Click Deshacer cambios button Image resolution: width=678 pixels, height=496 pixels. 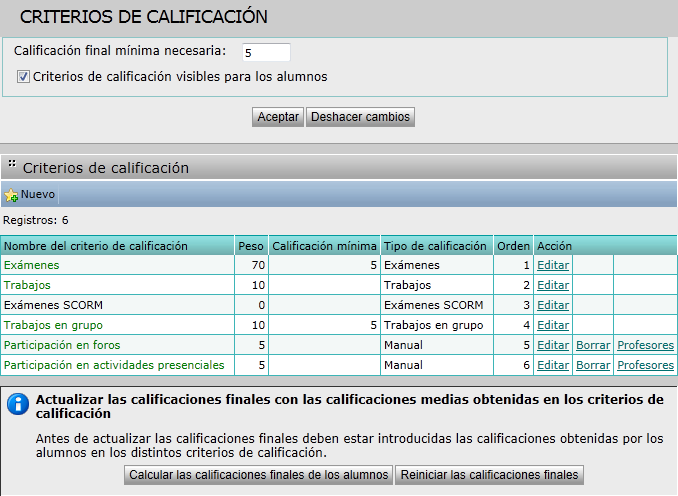360,117
